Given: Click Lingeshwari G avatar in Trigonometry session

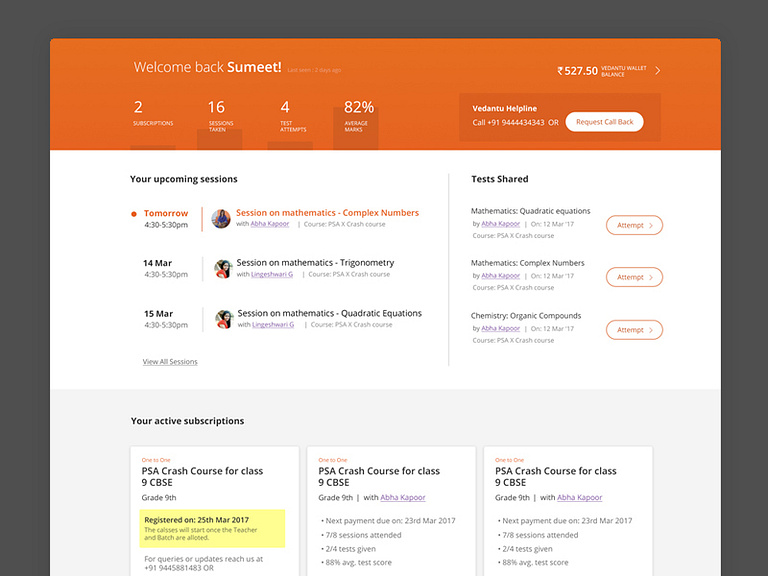Looking at the screenshot, I should pos(223,269).
